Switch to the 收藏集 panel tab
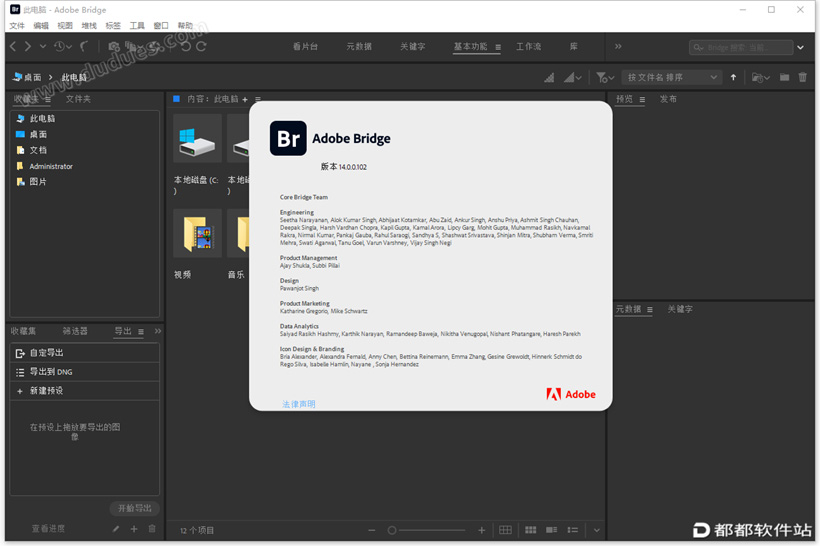The width and height of the screenshot is (820, 546). click(x=23, y=331)
